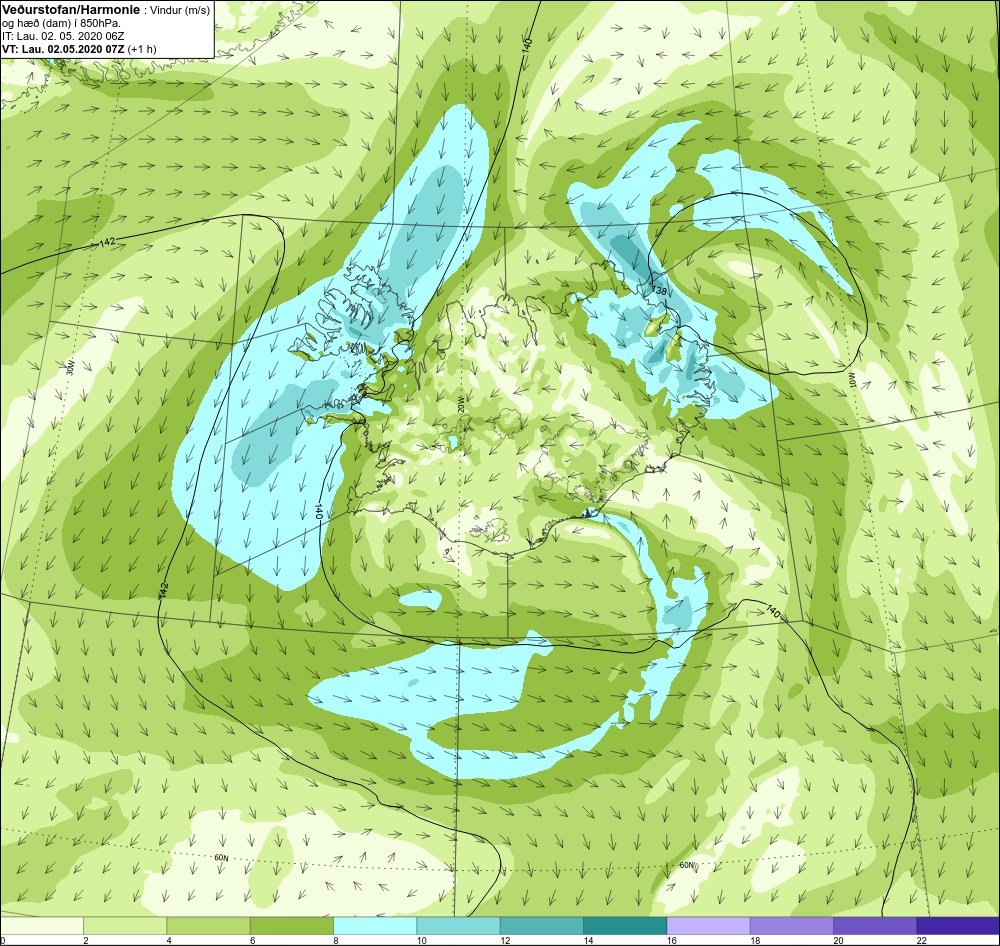Click the '138' height contour label northeast of Iceland
The width and height of the screenshot is (1000, 946).
click(x=659, y=291)
